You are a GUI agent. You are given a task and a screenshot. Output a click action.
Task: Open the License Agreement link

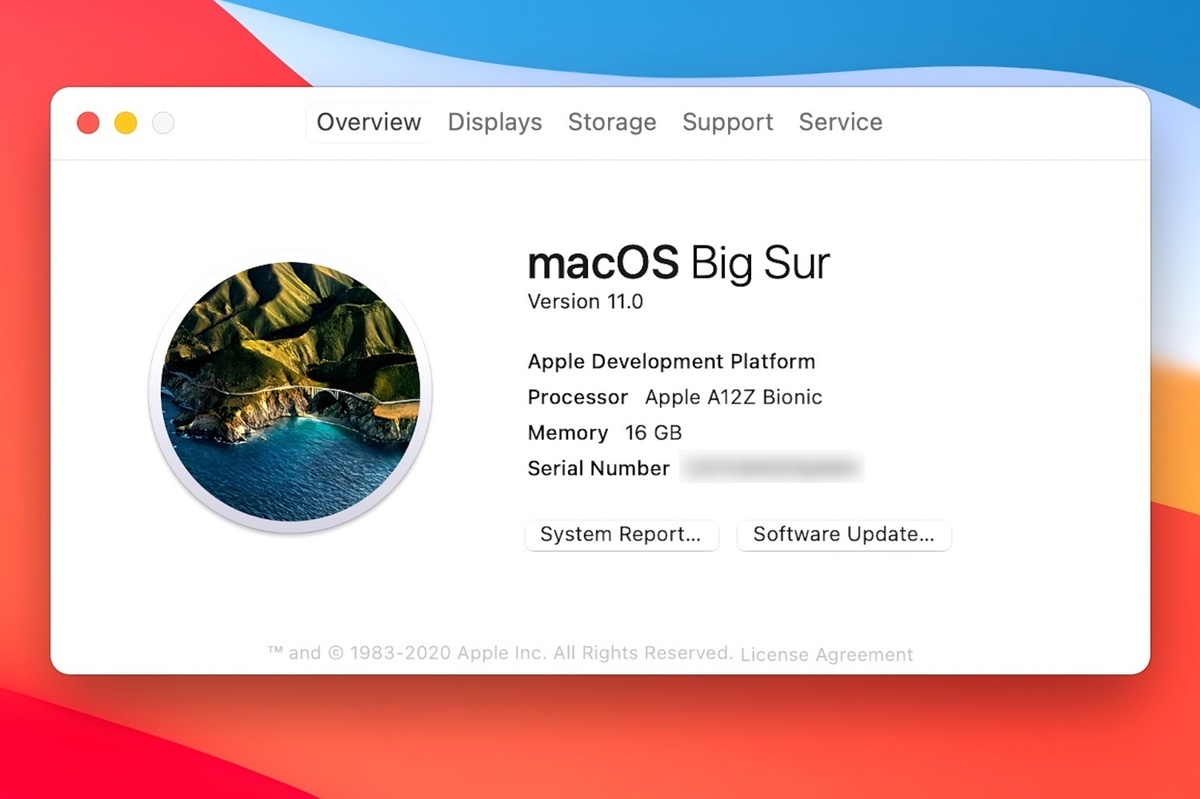(x=826, y=655)
